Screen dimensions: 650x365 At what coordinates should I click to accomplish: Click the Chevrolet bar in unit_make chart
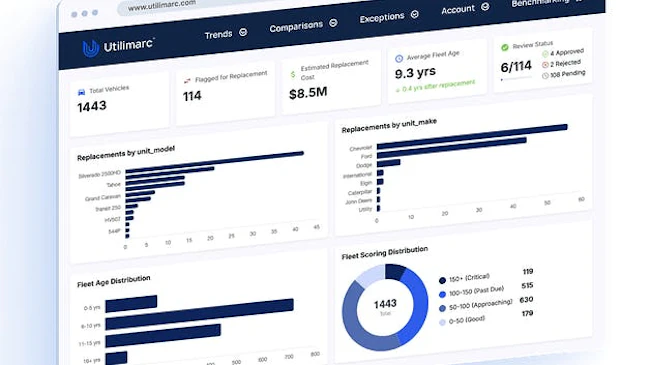pos(472,136)
